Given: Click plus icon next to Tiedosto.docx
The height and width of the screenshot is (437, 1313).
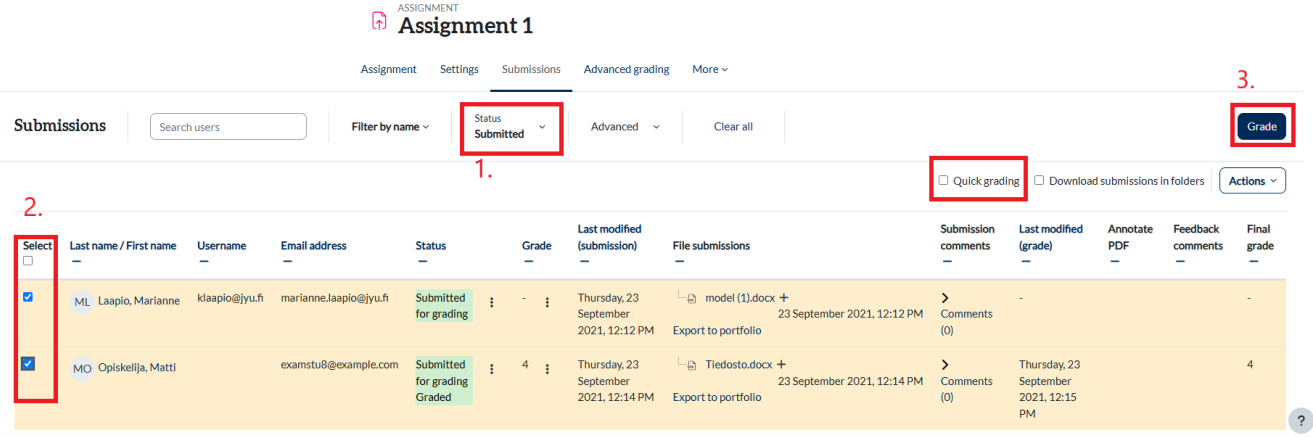Looking at the screenshot, I should [781, 364].
